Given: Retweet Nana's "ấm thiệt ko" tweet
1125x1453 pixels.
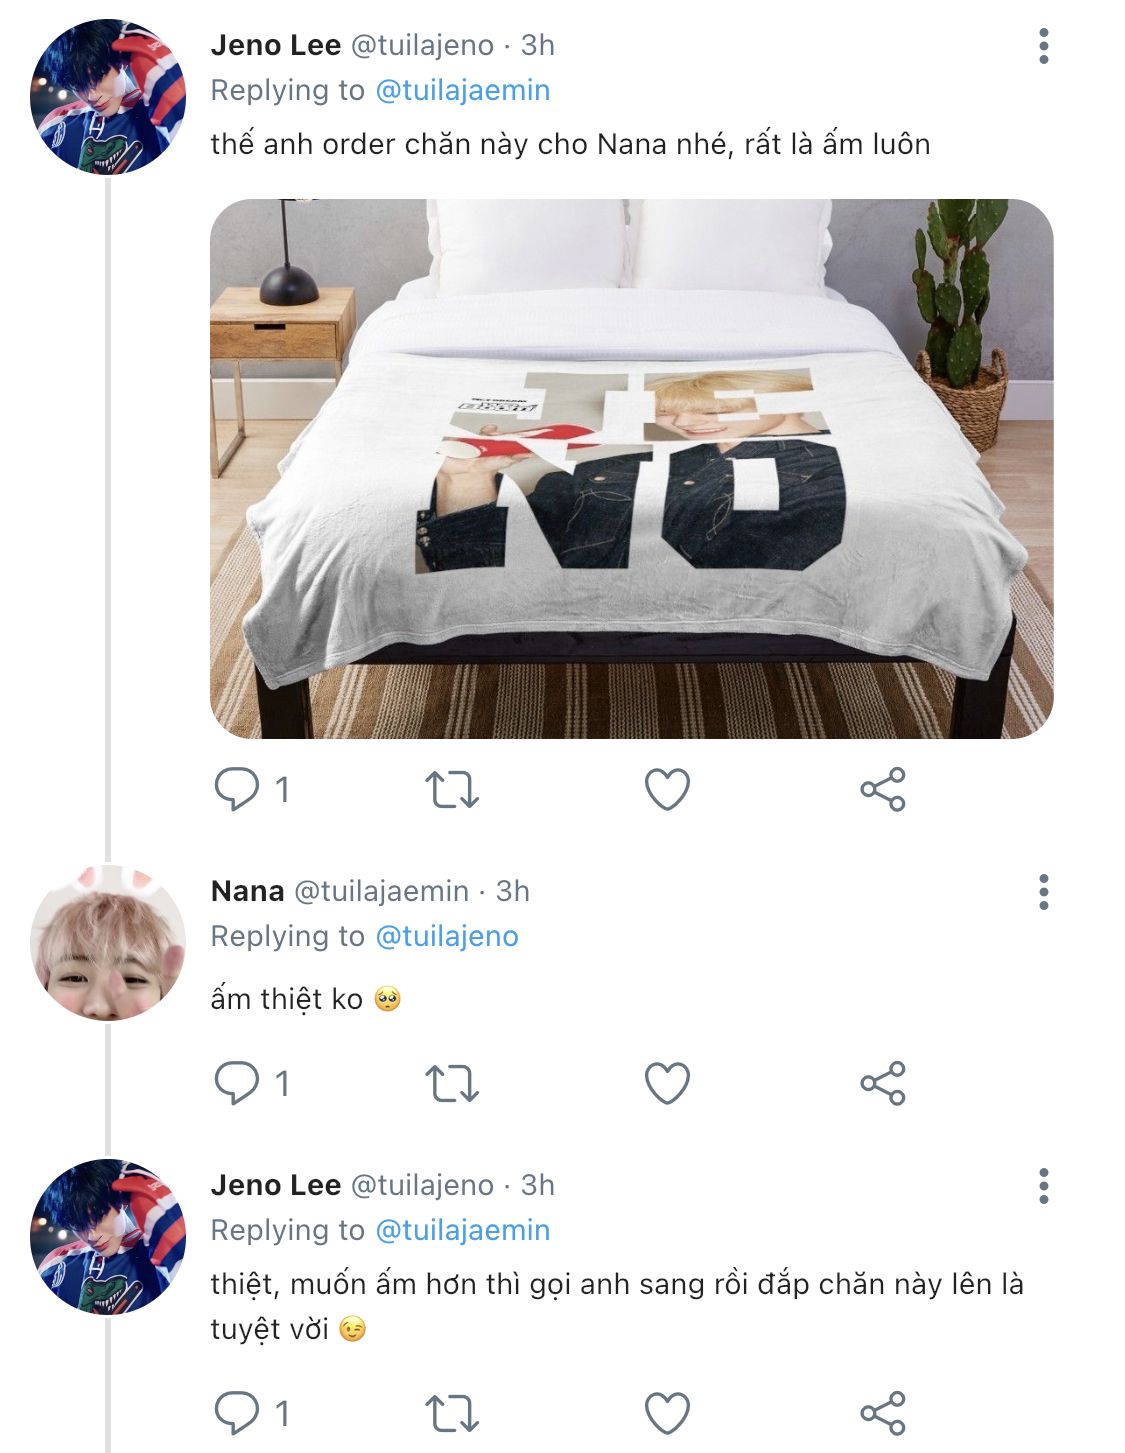Looking at the screenshot, I should click(x=452, y=1083).
